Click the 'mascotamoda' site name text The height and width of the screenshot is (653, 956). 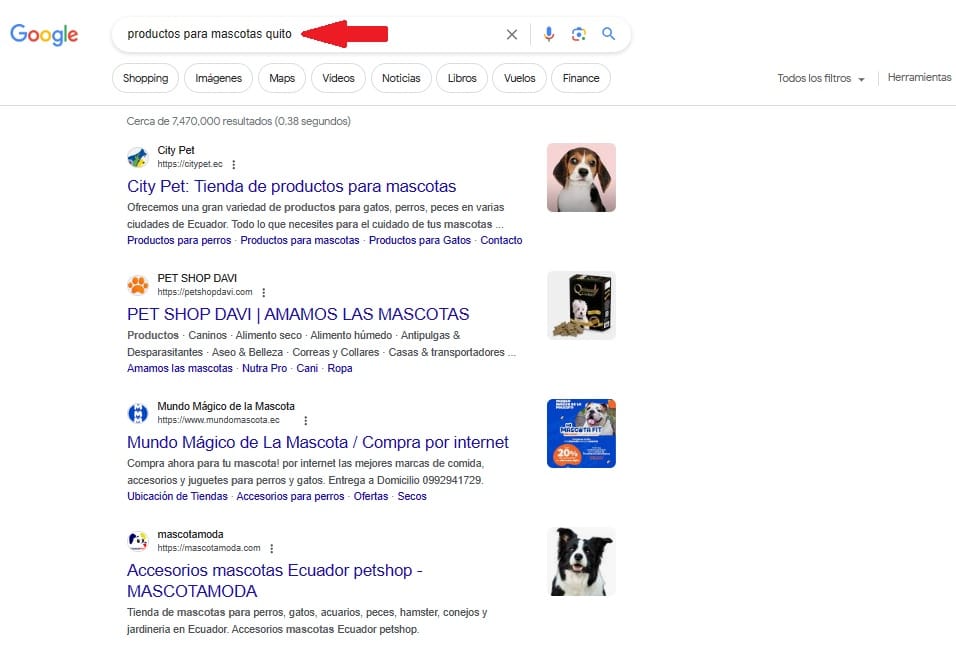click(190, 534)
